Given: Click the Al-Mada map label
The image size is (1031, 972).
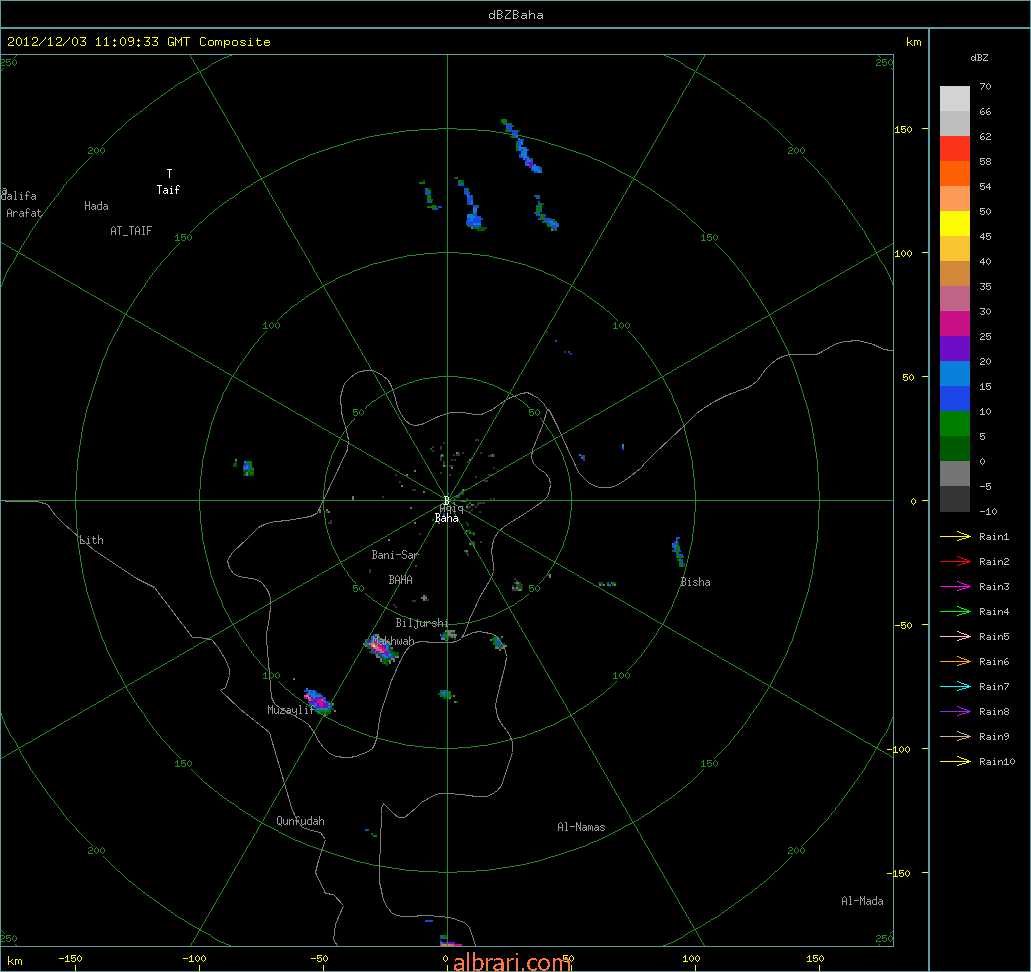Looking at the screenshot, I should pos(862,901).
